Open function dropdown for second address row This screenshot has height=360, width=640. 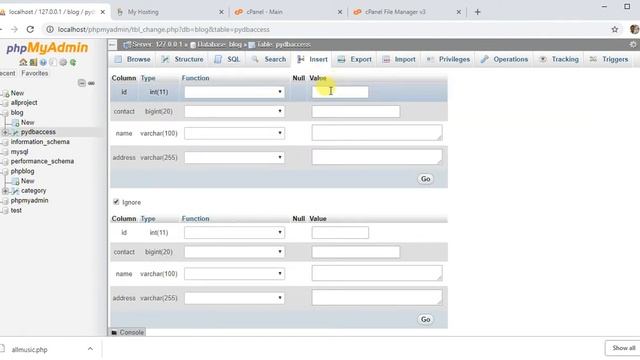[234, 298]
